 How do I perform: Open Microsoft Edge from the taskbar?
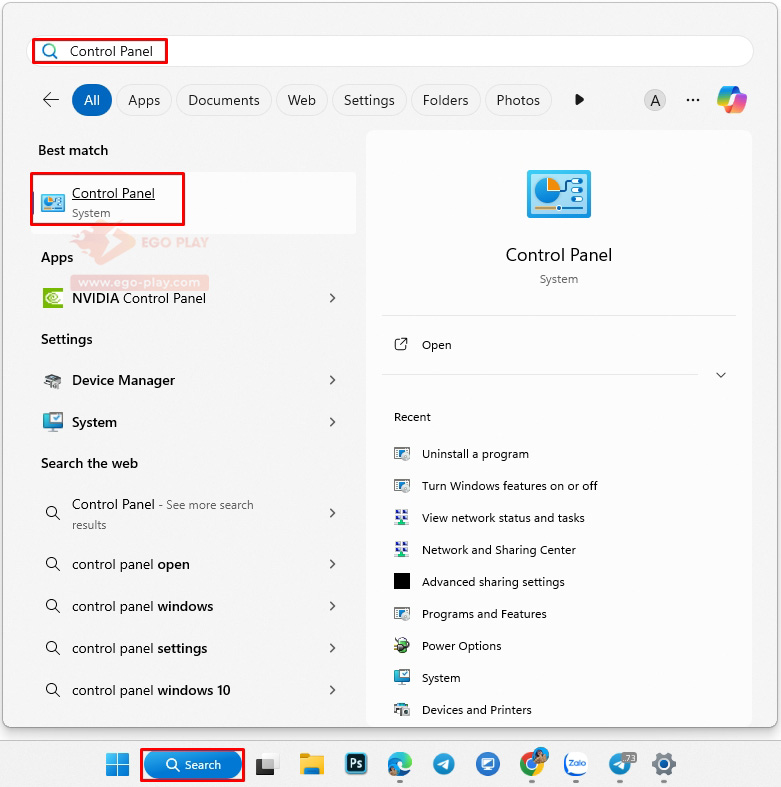coord(400,764)
